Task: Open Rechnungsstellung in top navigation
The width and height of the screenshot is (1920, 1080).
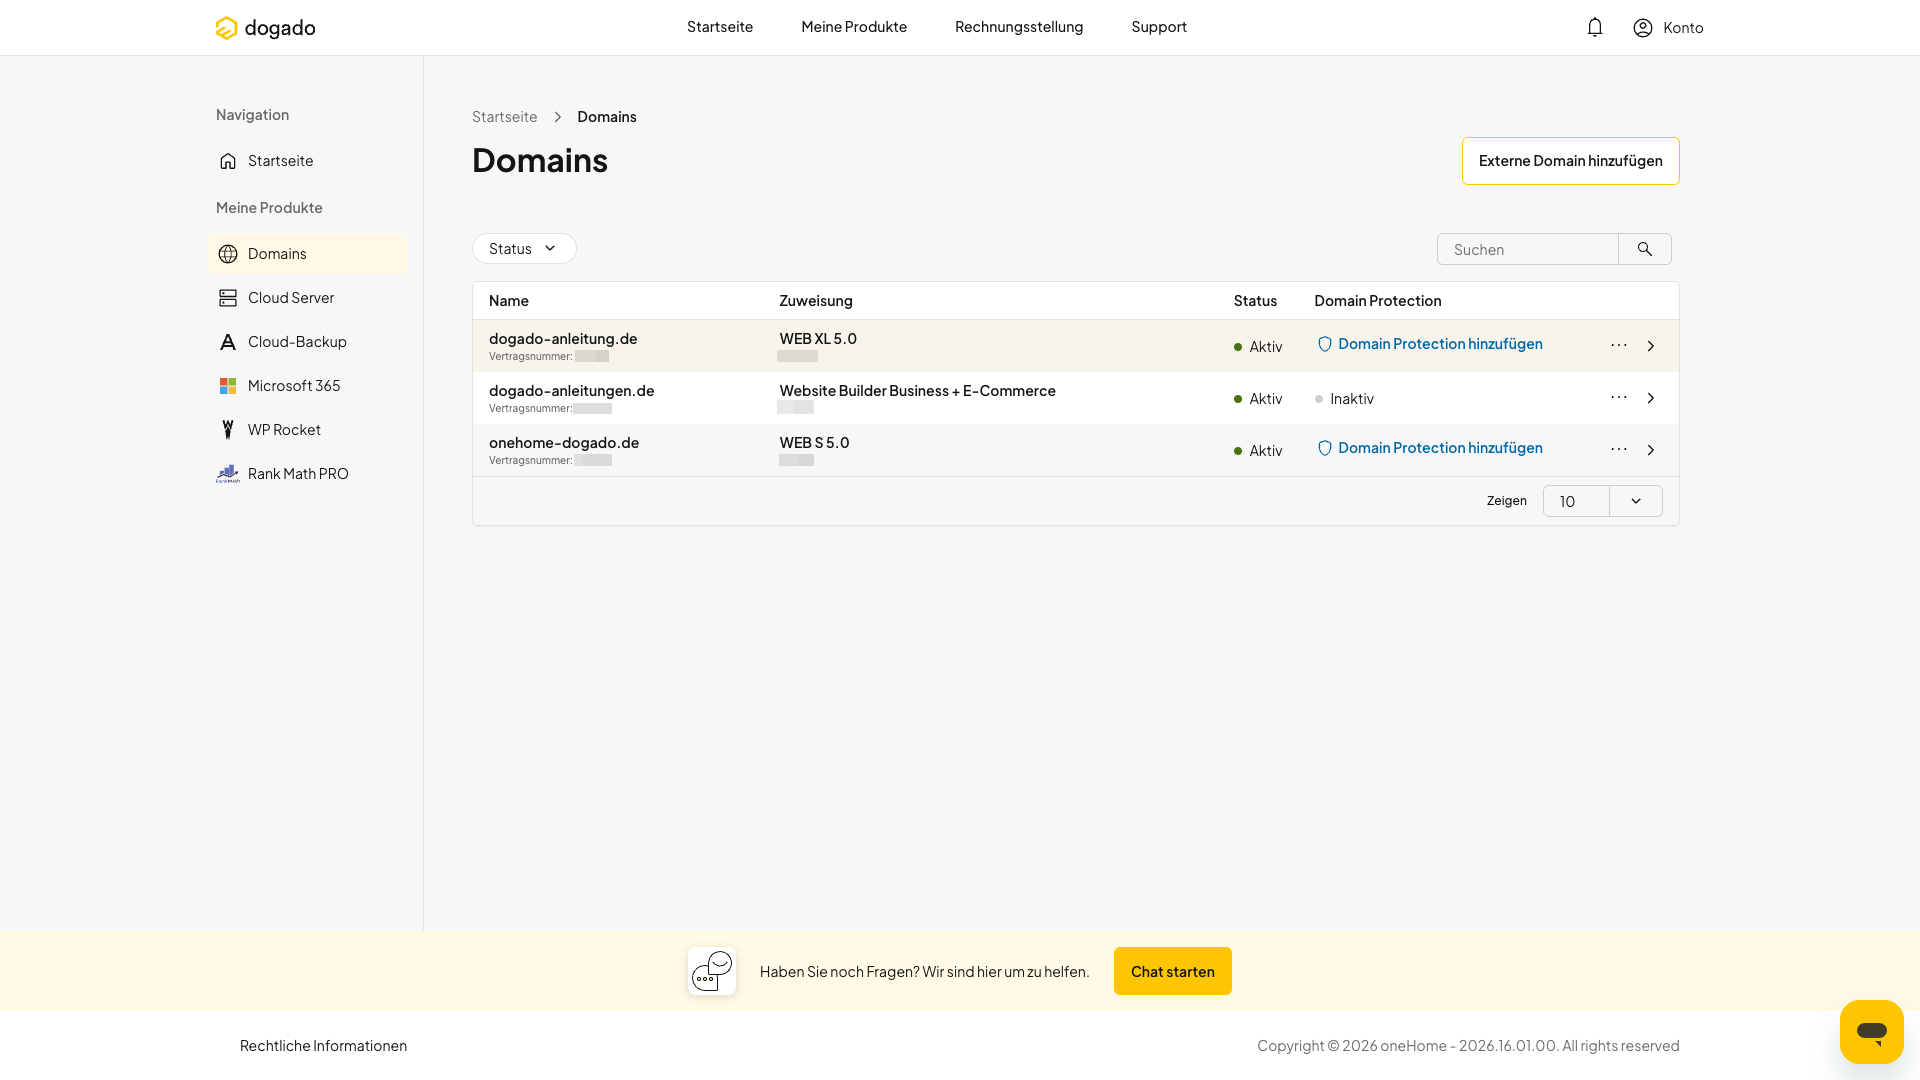Action: pyautogui.click(x=1019, y=27)
